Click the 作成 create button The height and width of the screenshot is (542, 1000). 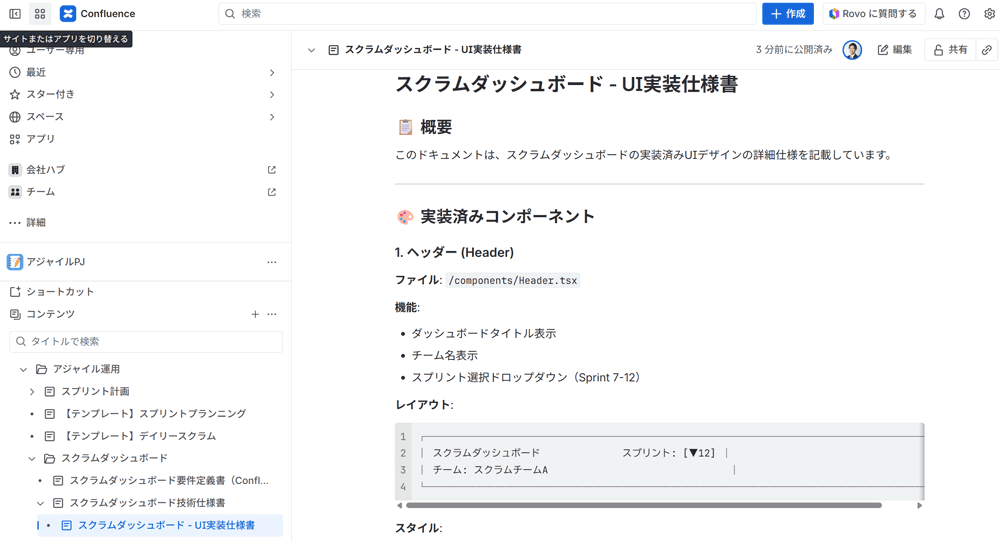point(788,13)
